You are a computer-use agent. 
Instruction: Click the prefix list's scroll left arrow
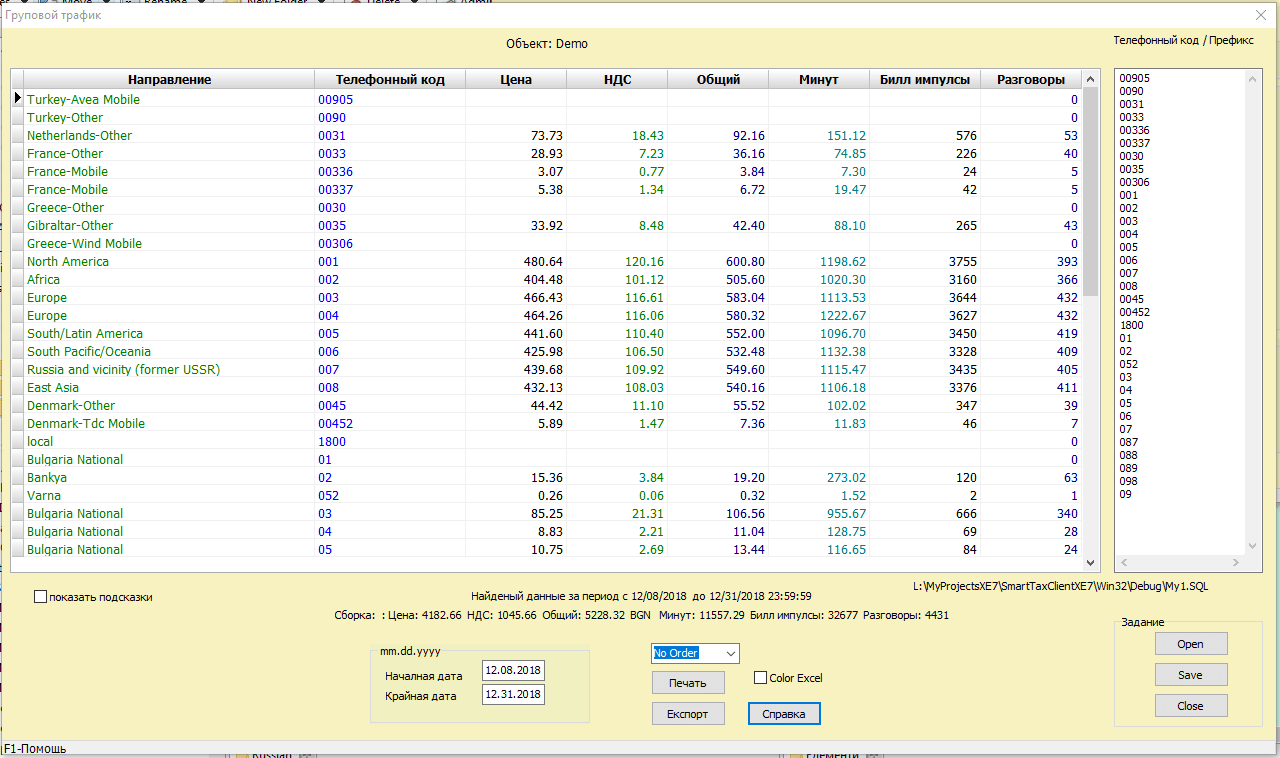click(1124, 563)
